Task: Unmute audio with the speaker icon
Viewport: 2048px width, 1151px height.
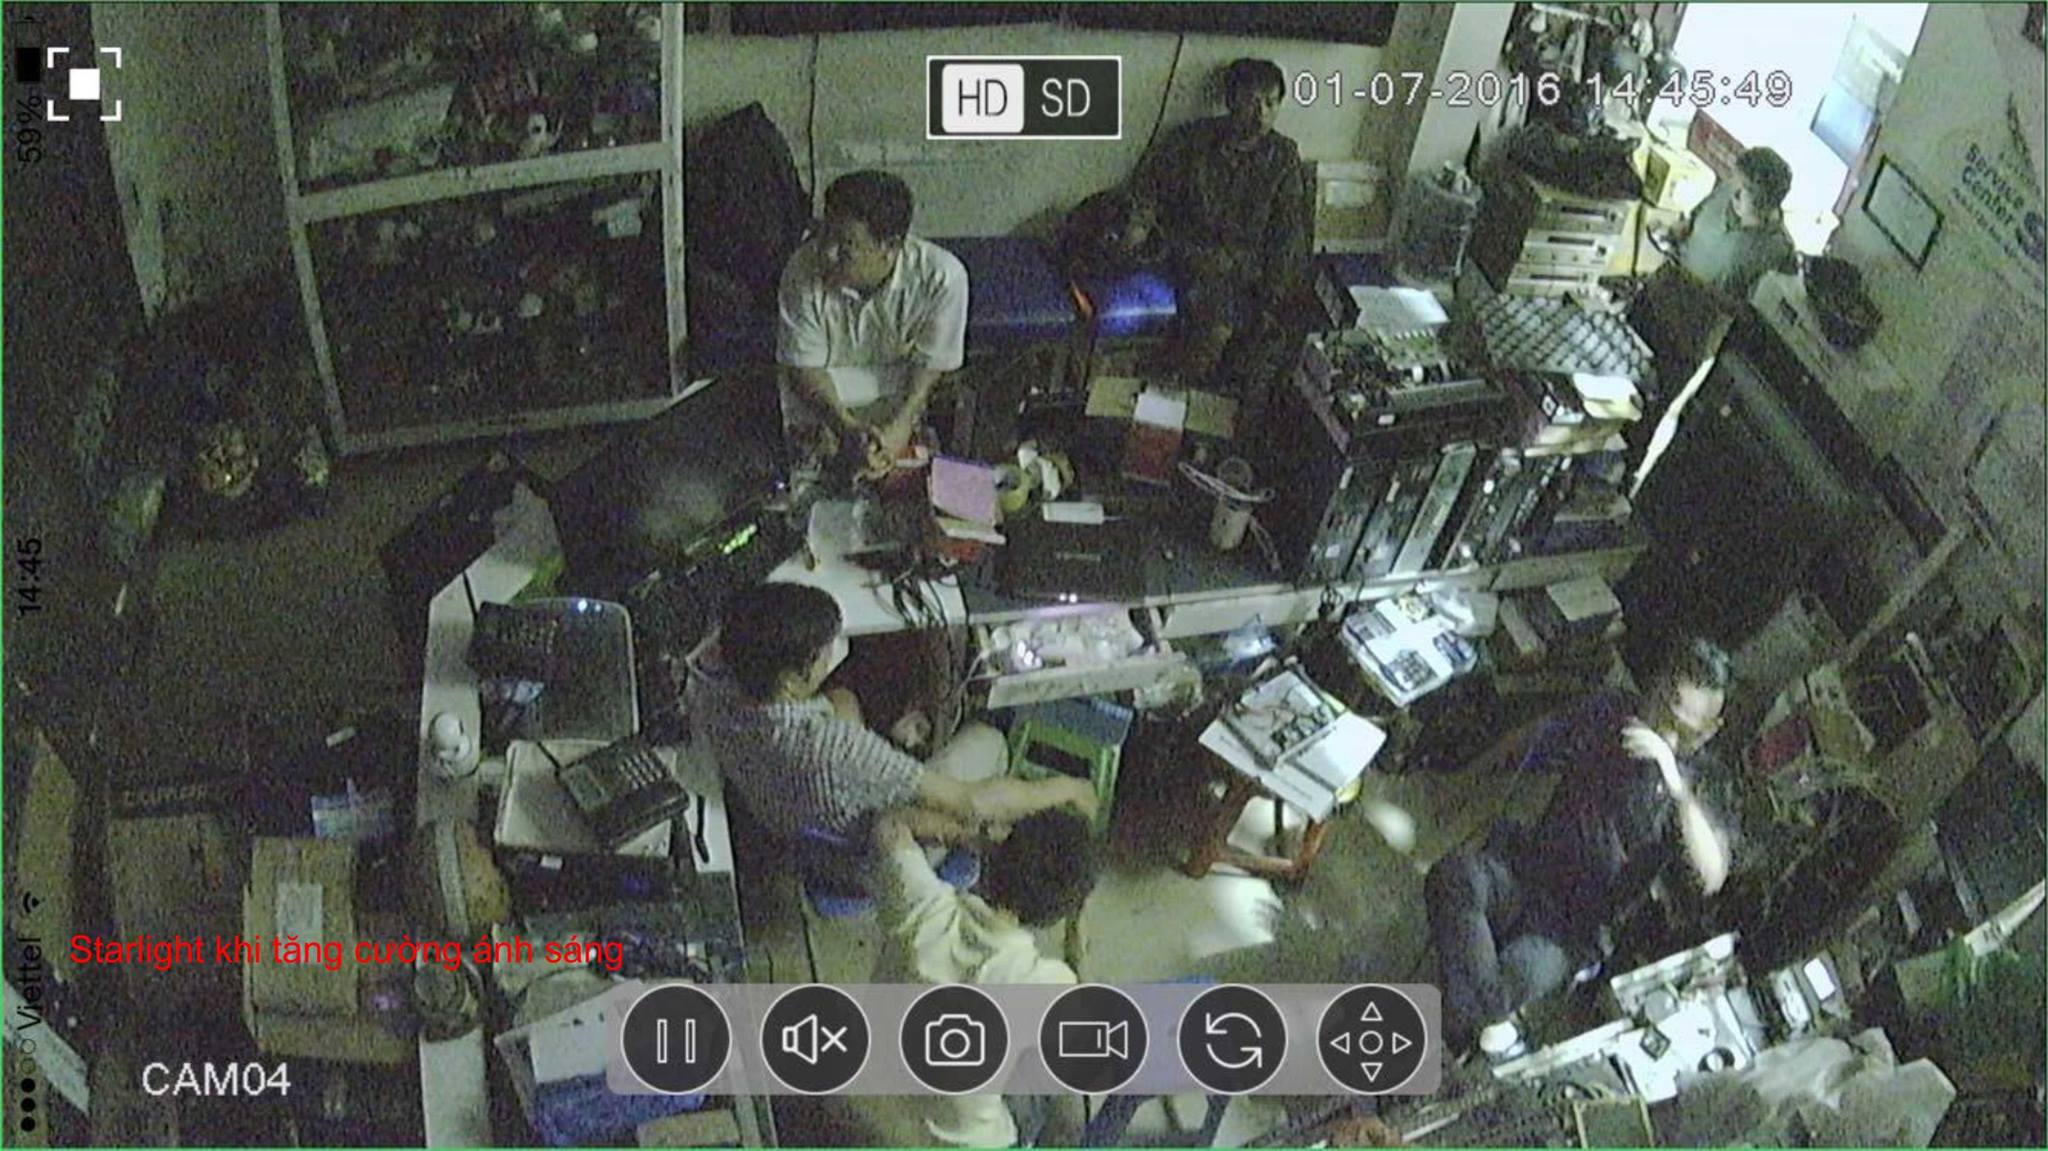Action: coord(814,1040)
